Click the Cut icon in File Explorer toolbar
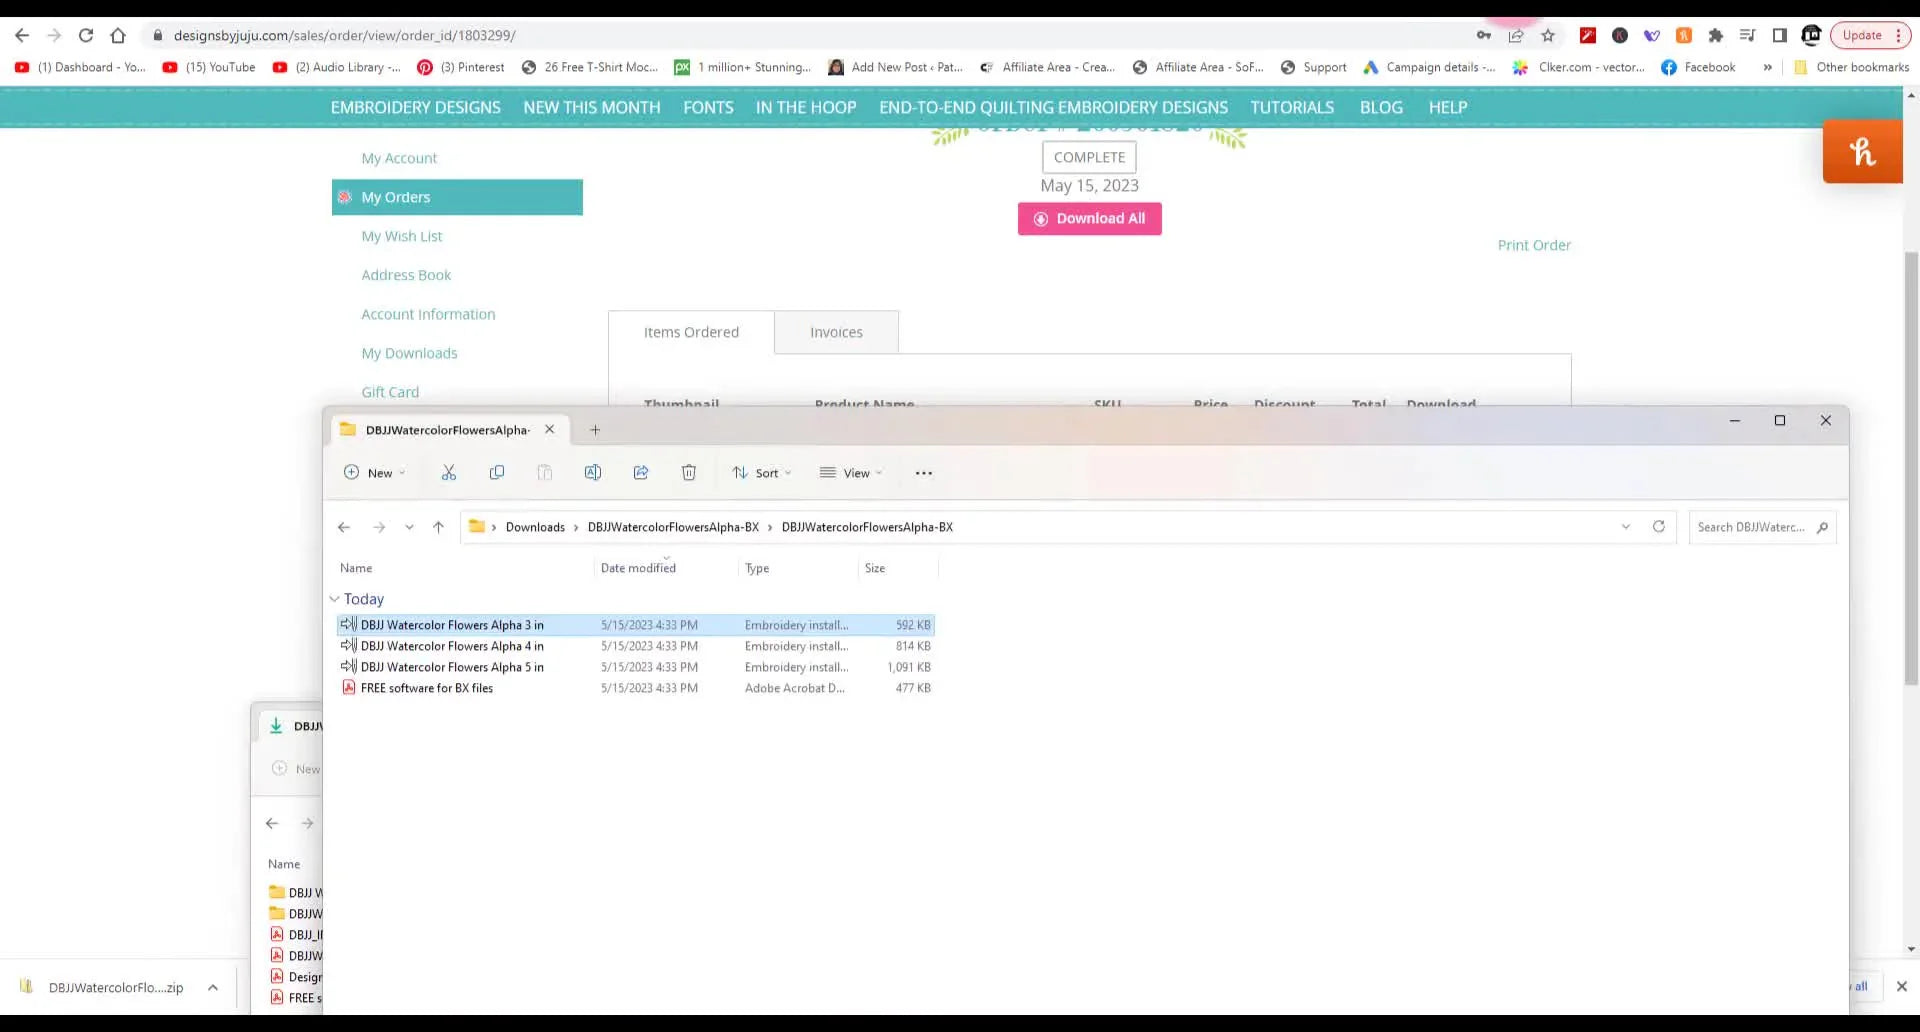This screenshot has width=1920, height=1032. (448, 473)
